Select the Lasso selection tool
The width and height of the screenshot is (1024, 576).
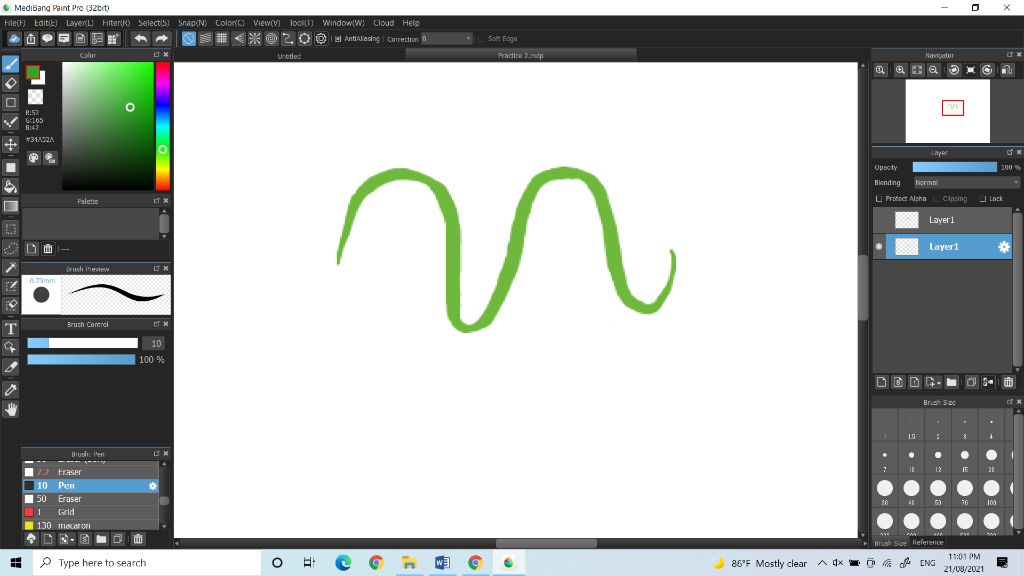tap(10, 248)
